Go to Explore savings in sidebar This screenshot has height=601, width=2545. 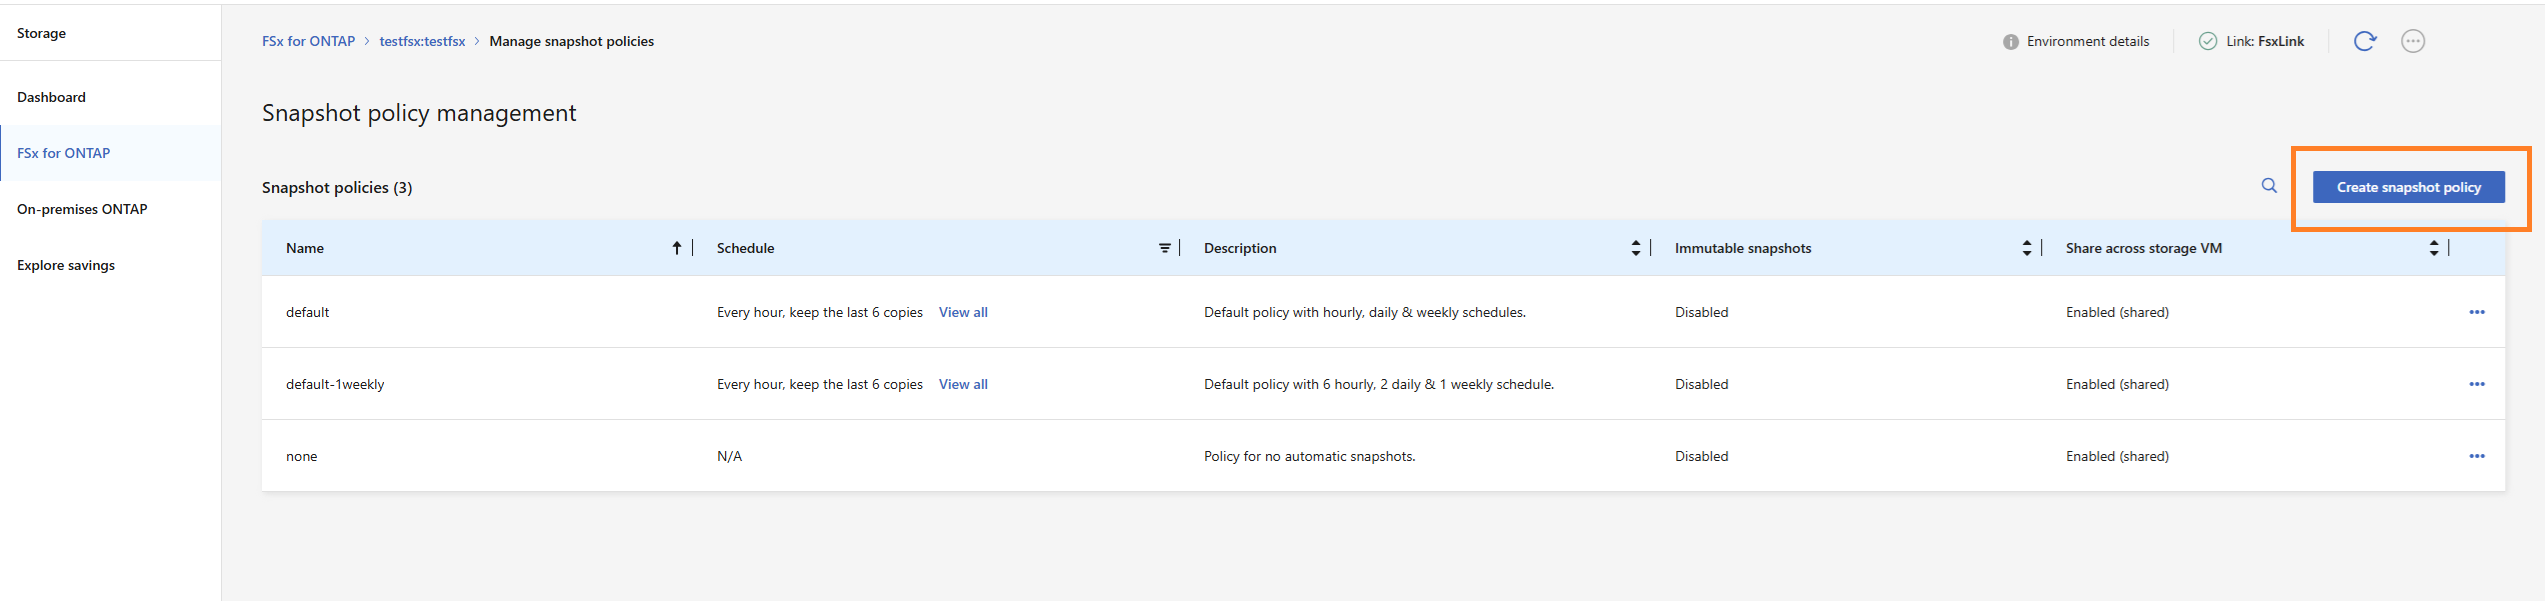pyautogui.click(x=66, y=265)
